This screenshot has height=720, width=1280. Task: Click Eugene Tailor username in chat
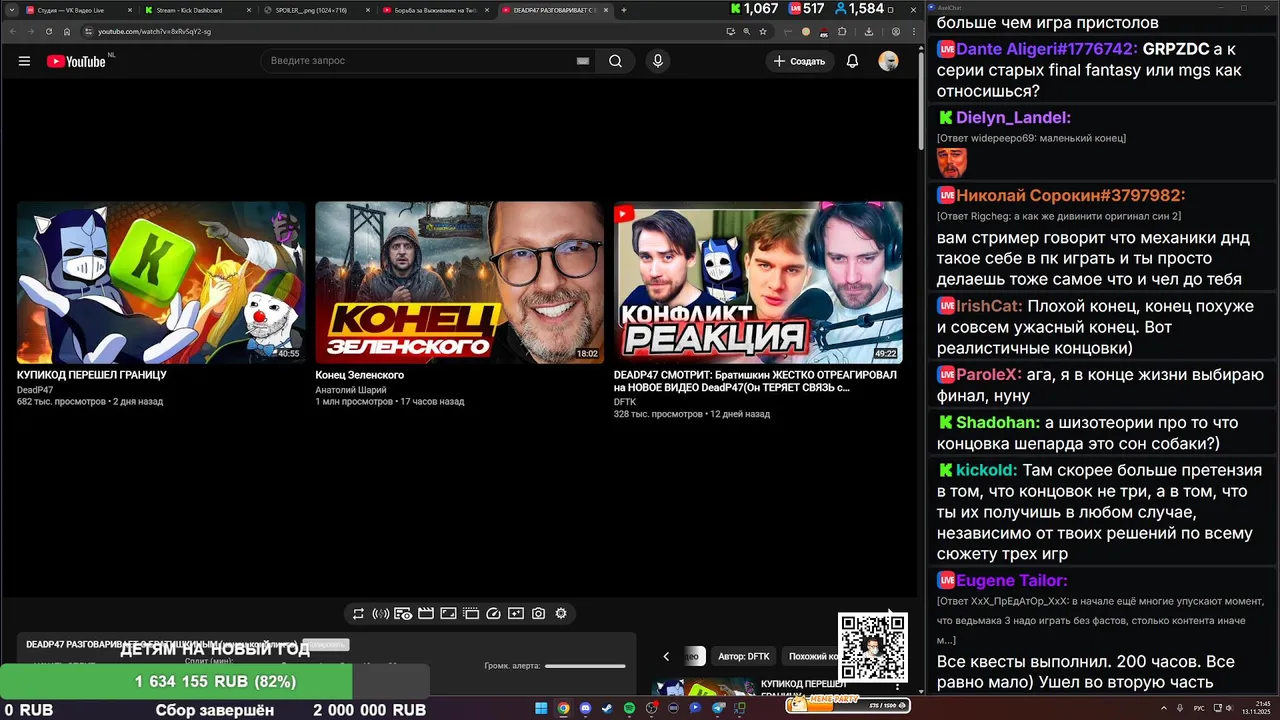click(x=1011, y=580)
